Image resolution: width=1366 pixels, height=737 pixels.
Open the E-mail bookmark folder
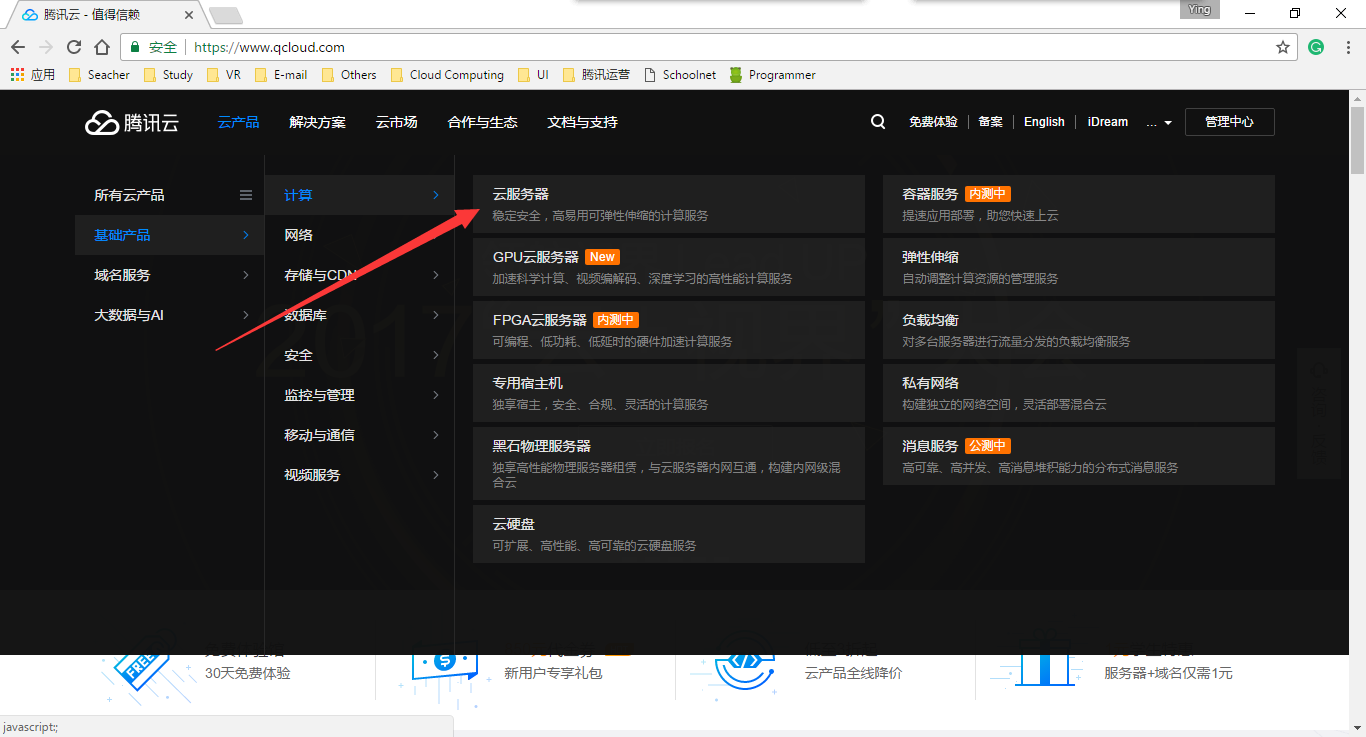[281, 75]
